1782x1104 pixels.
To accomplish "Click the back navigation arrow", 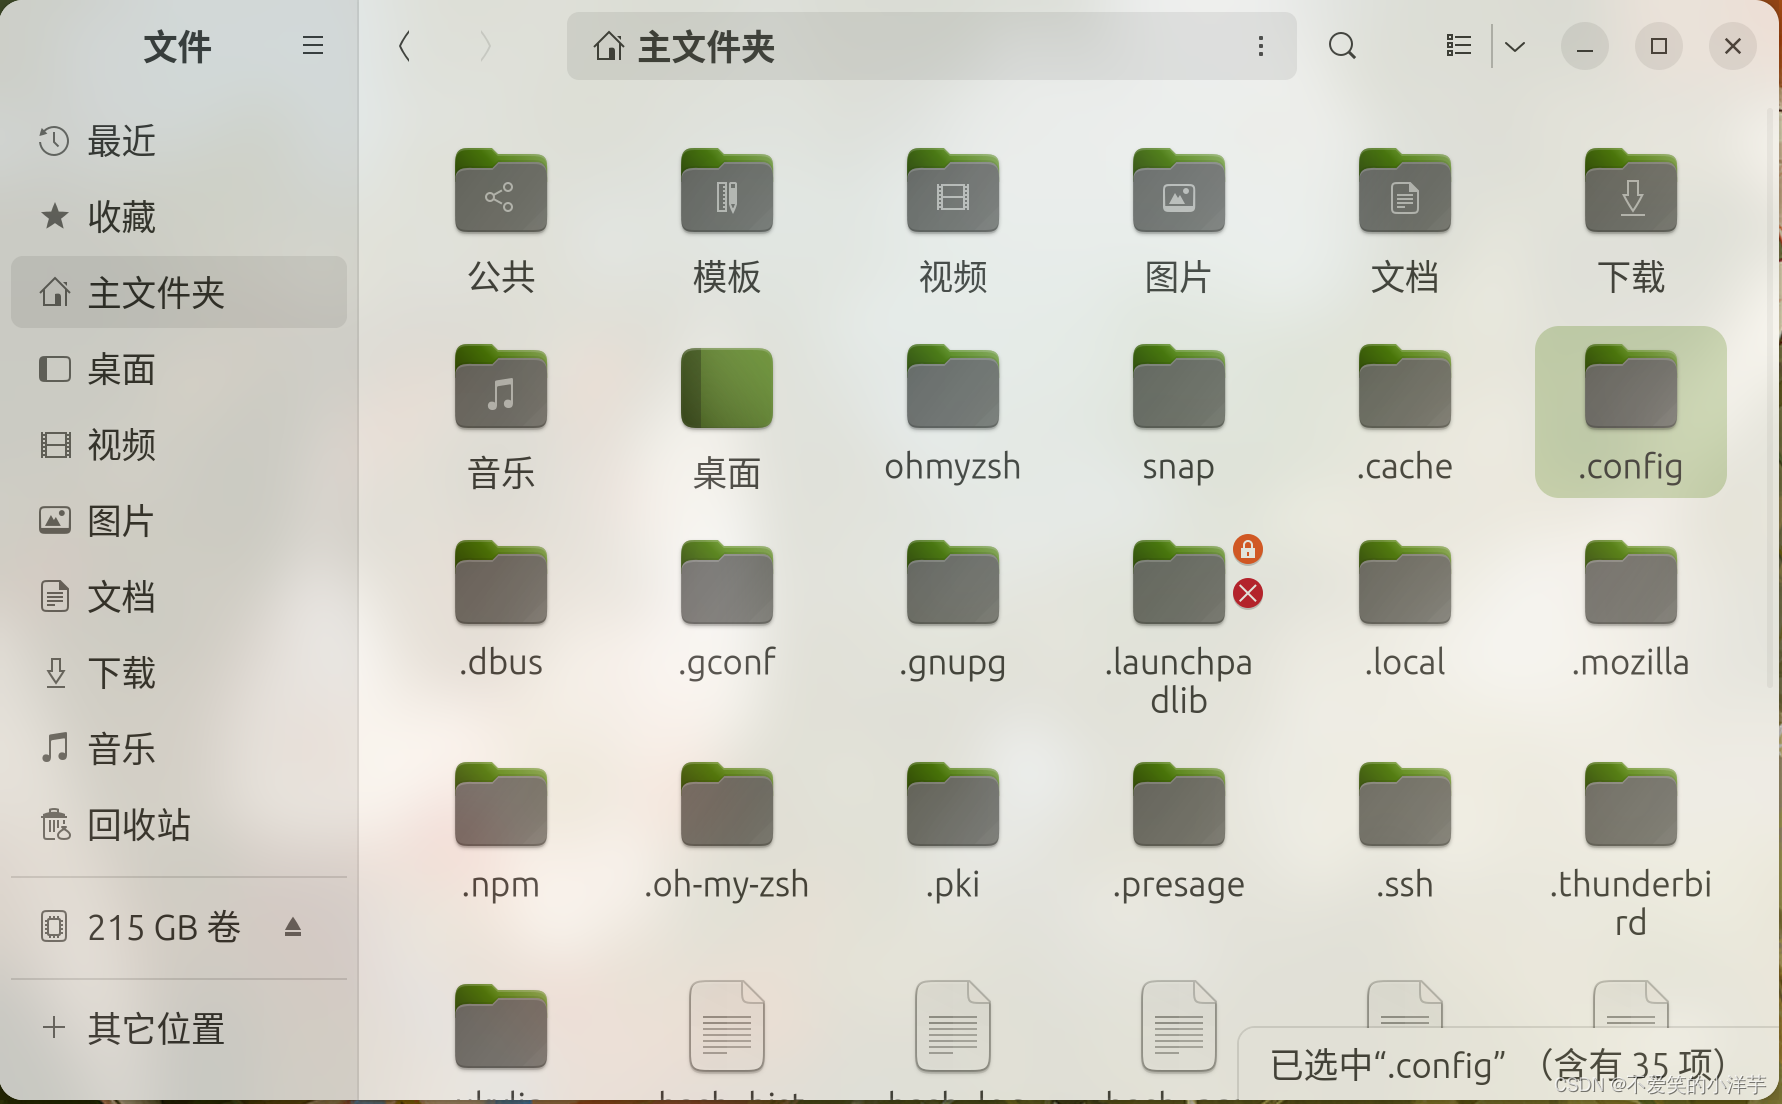I will pos(404,46).
